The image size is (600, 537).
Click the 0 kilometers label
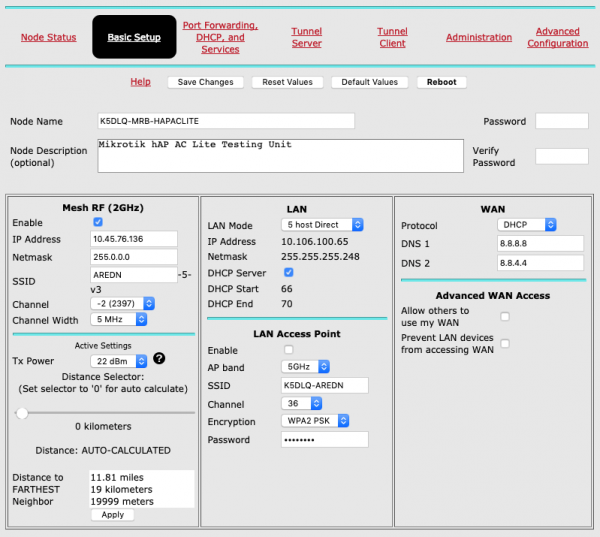103,426
